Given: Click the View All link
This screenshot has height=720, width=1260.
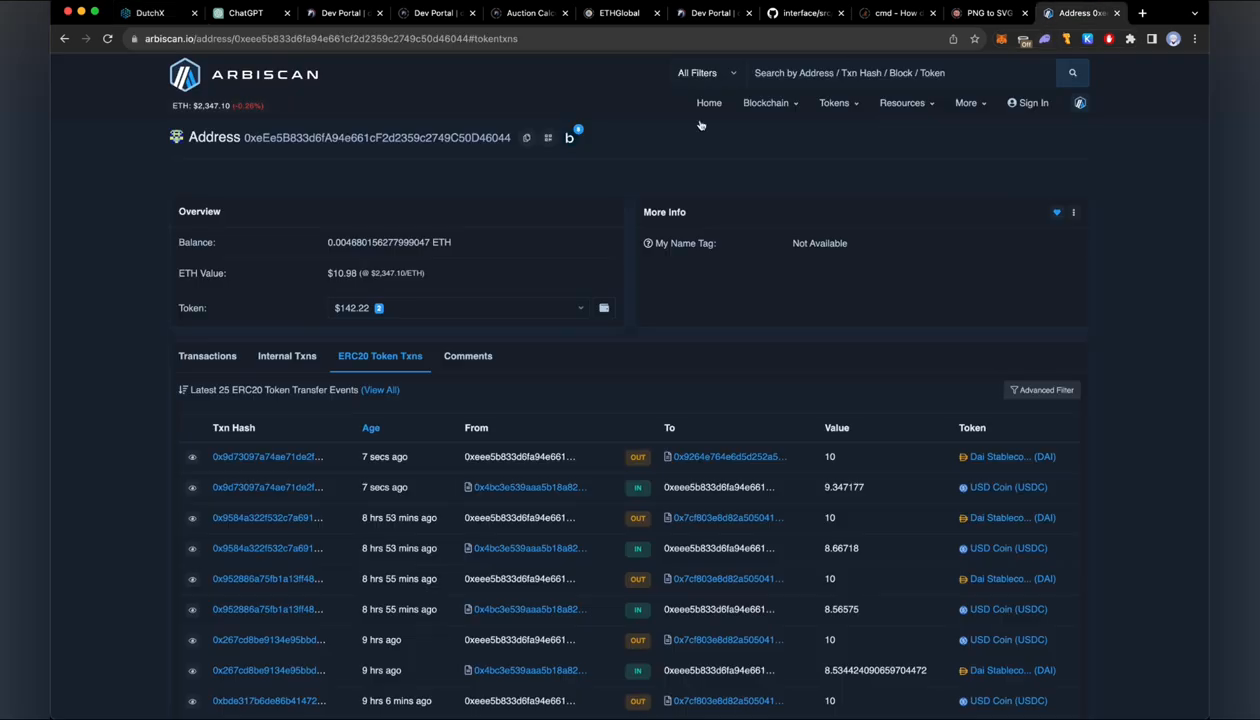Looking at the screenshot, I should 380,390.
